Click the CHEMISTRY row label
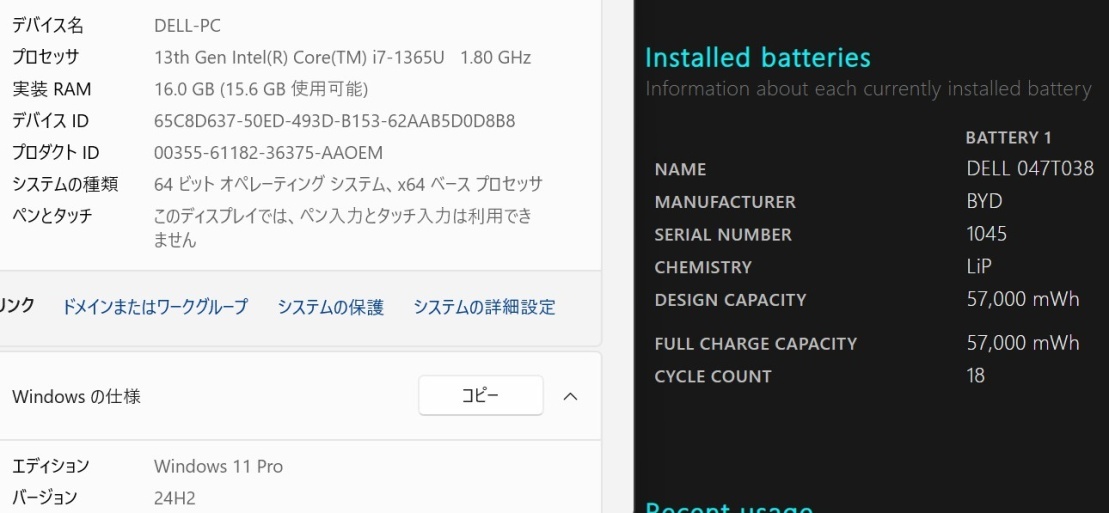Image resolution: width=1109 pixels, height=513 pixels. pyautogui.click(x=703, y=267)
